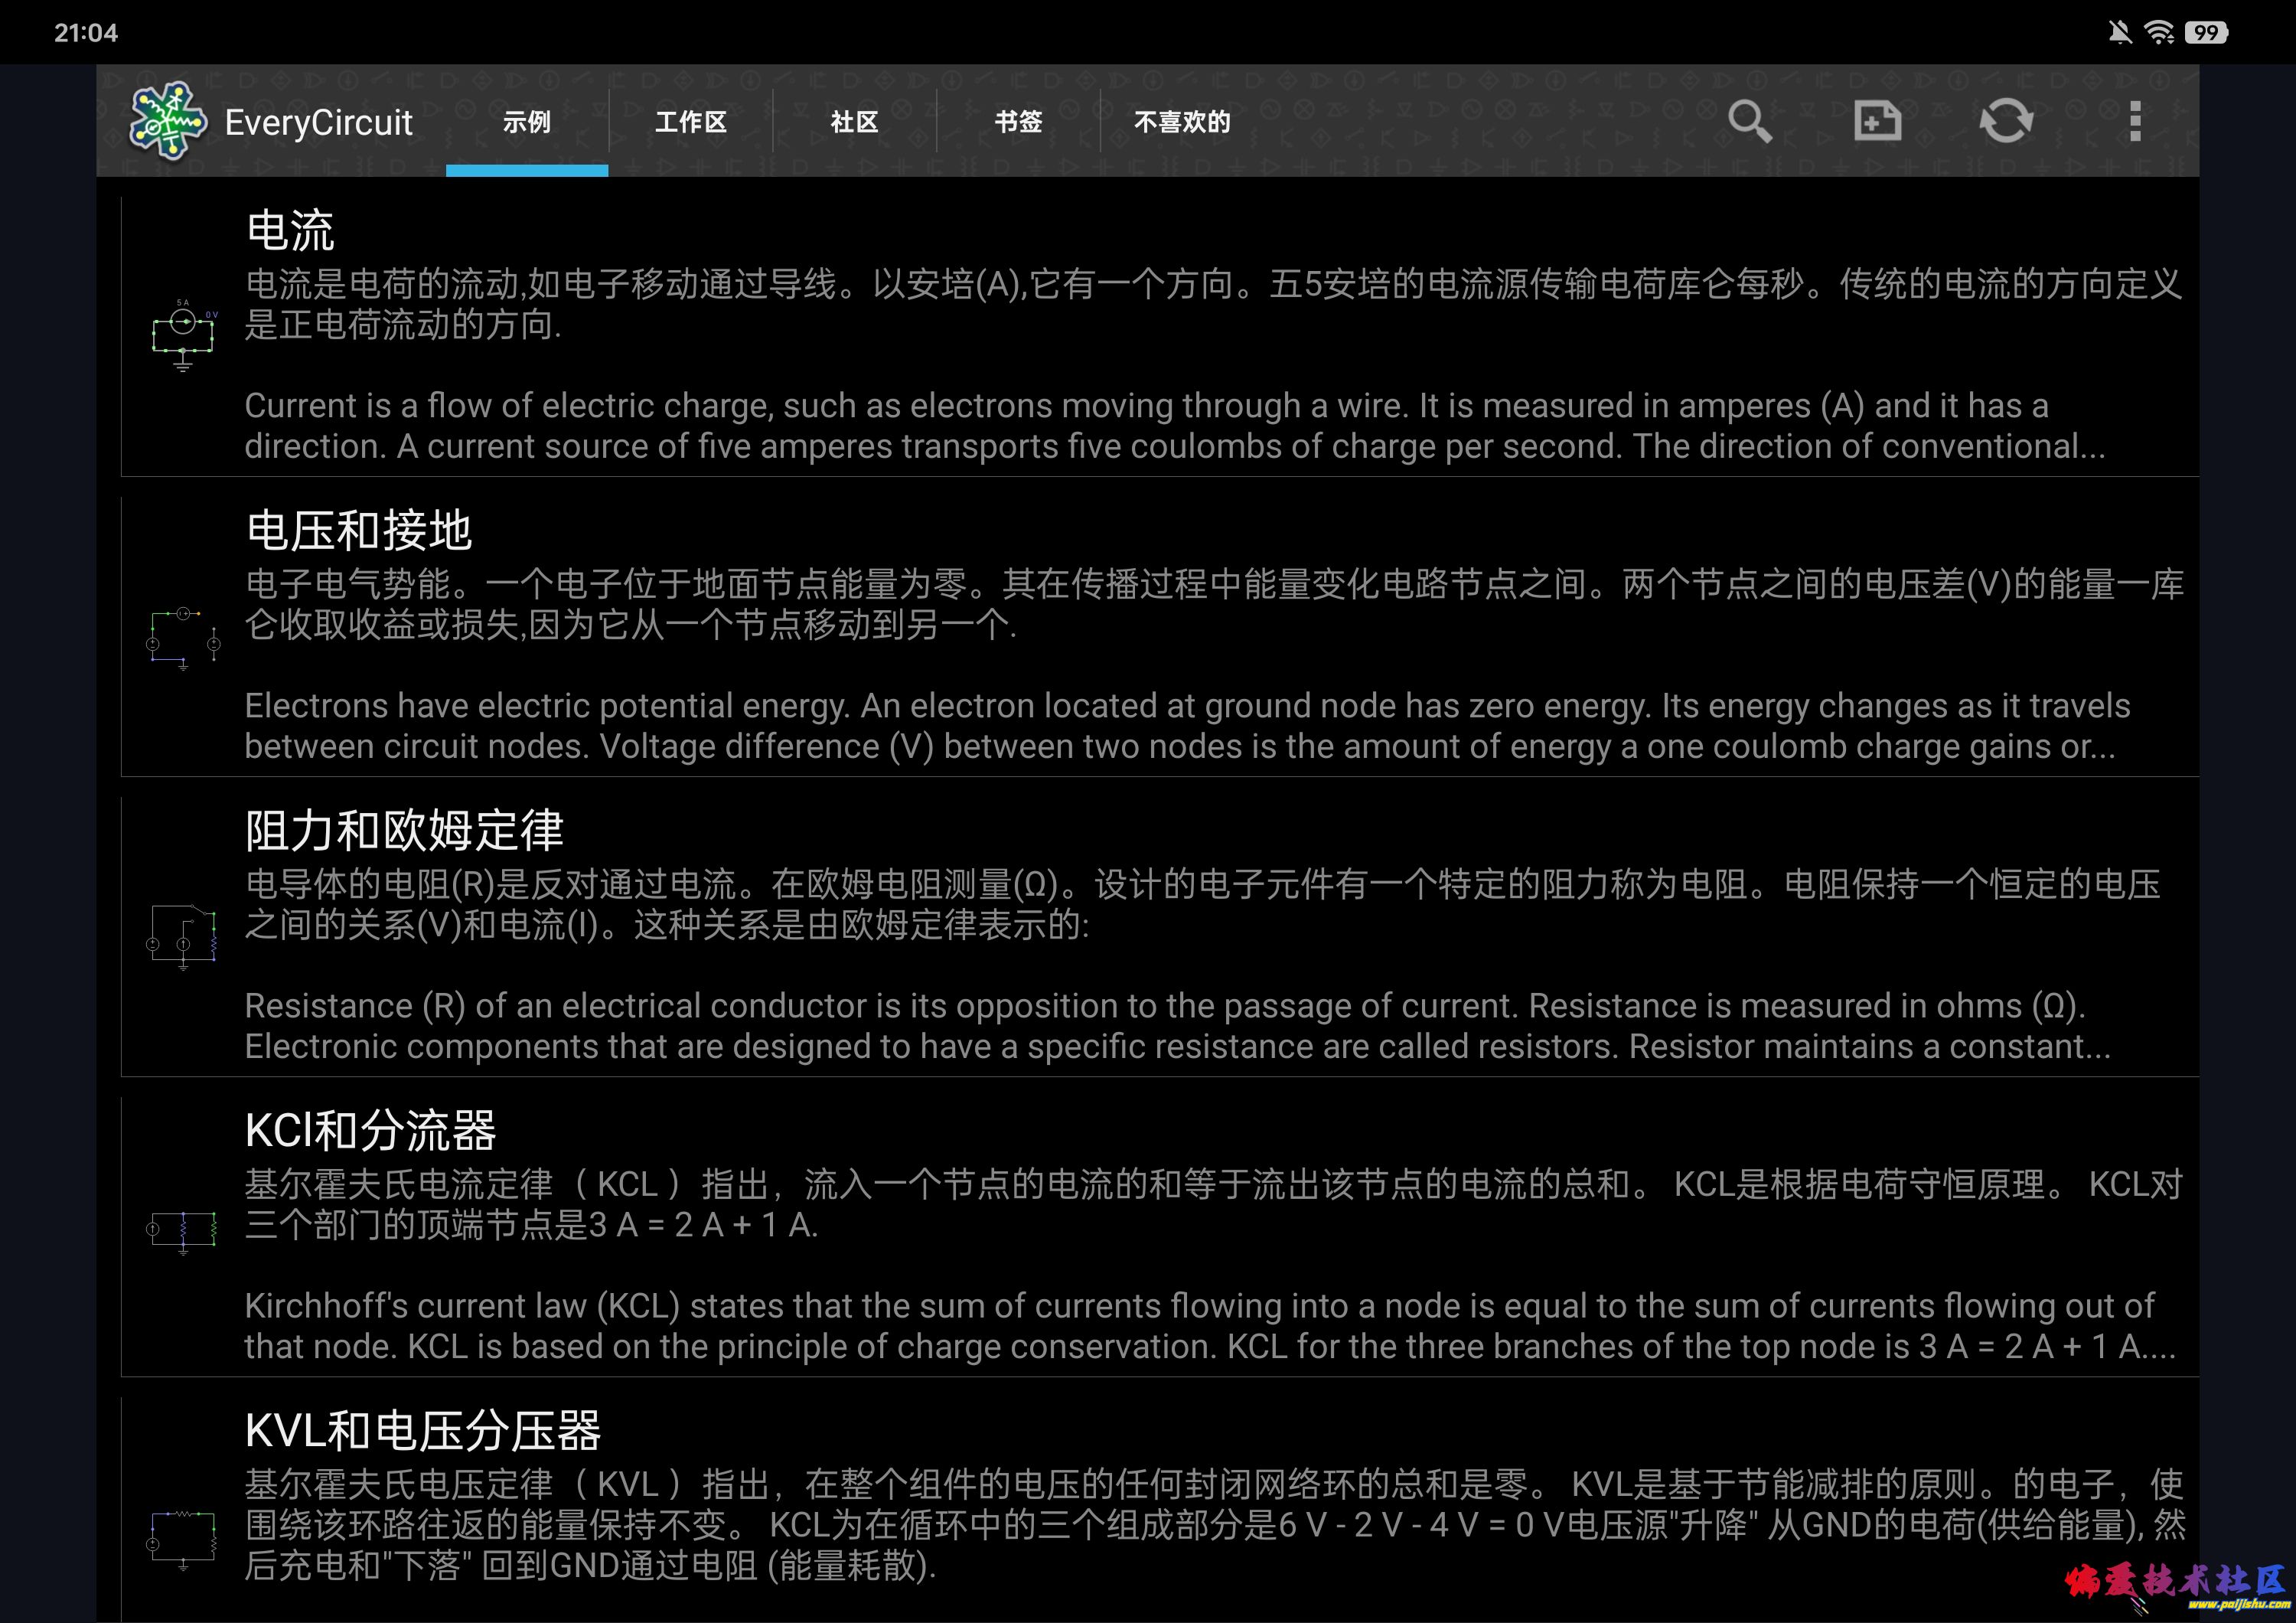Viewport: 2296px width, 1623px height.
Task: Tap the Wi-Fi status icon
Action: click(x=2159, y=32)
